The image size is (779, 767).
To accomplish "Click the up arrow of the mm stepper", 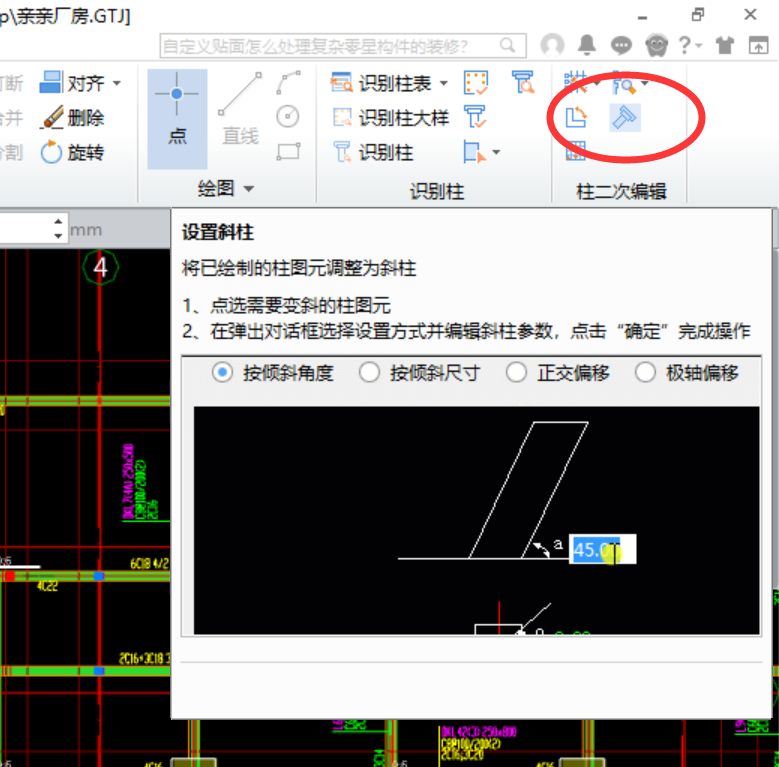I will (58, 221).
